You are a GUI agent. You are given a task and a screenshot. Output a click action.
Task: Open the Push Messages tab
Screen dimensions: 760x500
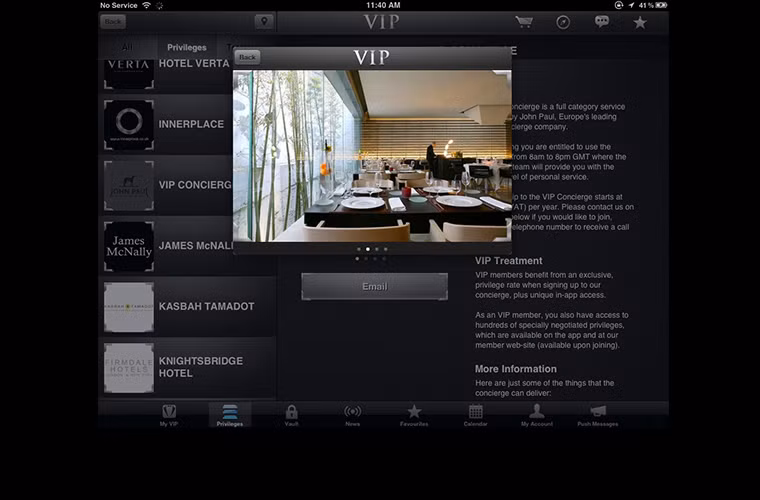pyautogui.click(x=598, y=415)
